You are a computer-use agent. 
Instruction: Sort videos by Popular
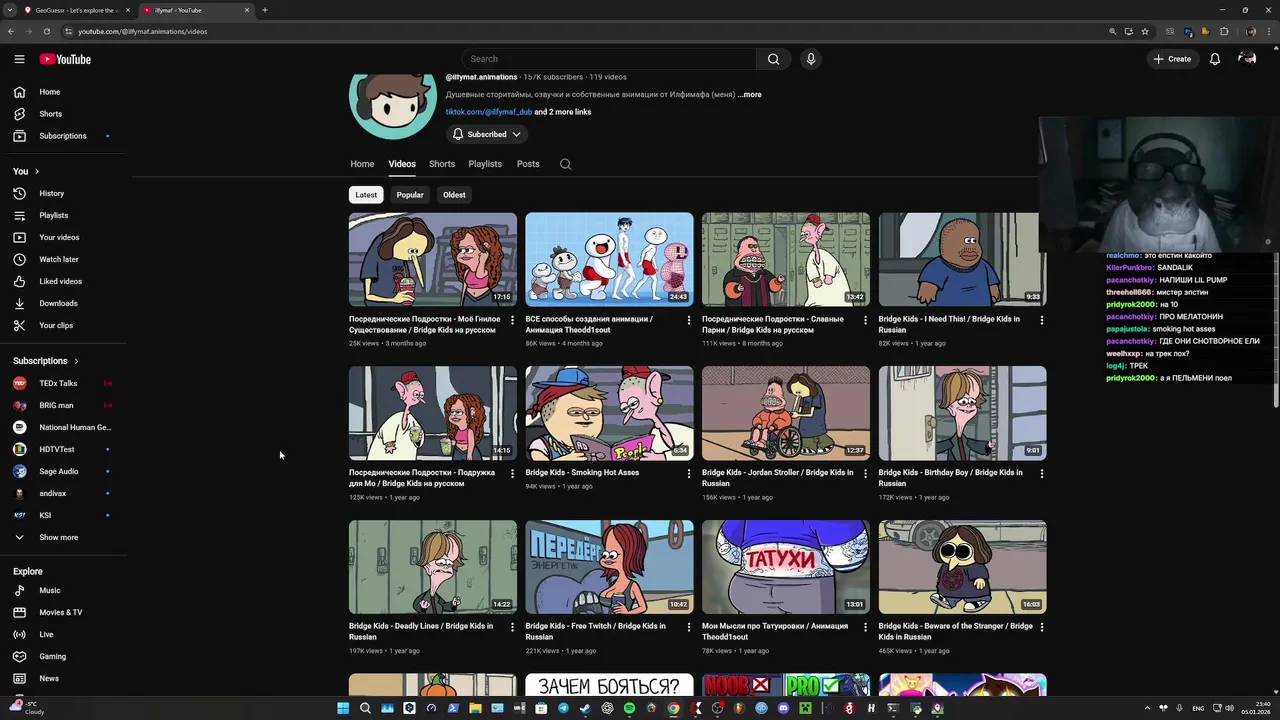pos(410,195)
